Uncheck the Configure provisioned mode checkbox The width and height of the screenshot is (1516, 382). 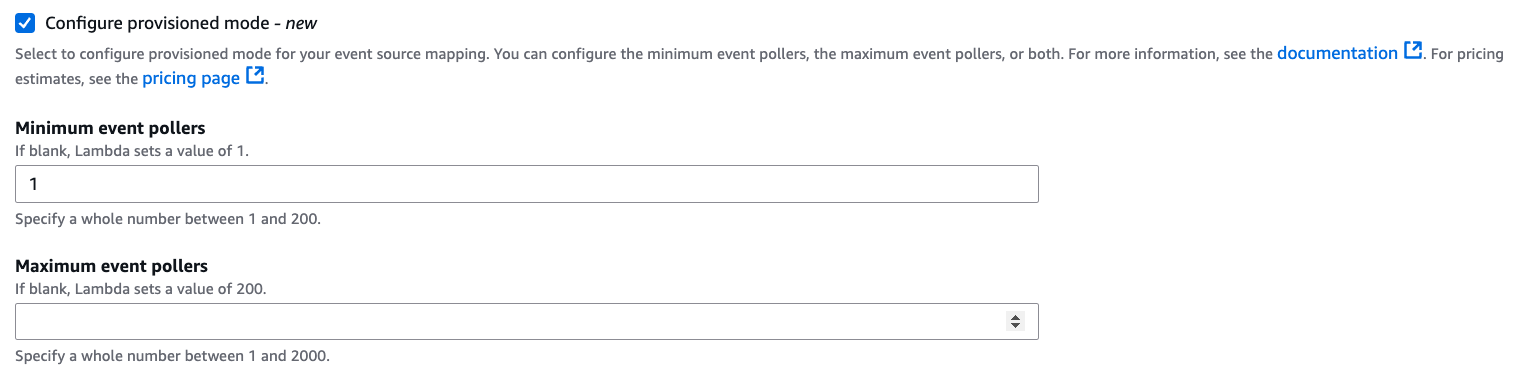(26, 22)
